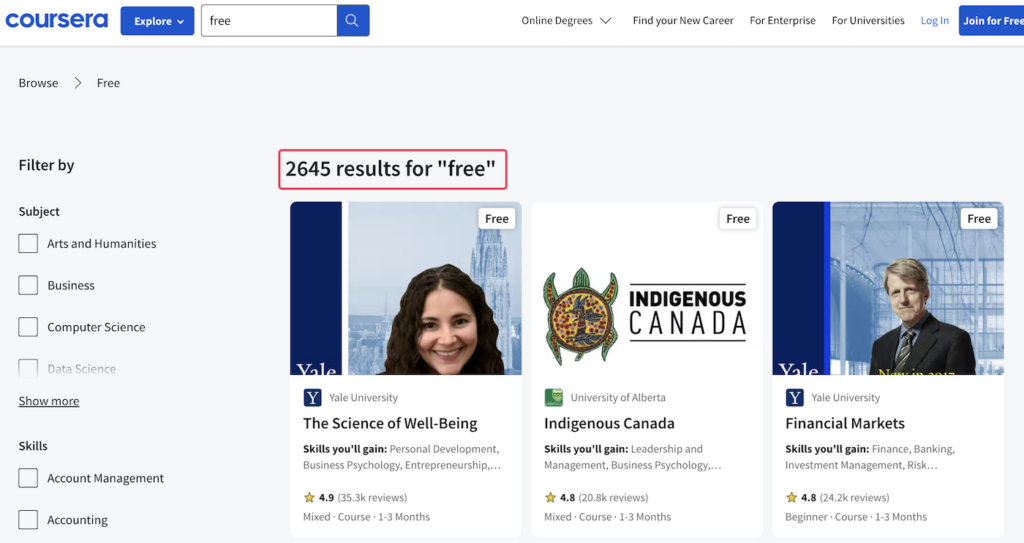Click the Log In link
Image resolution: width=1024 pixels, height=543 pixels.
pos(935,20)
